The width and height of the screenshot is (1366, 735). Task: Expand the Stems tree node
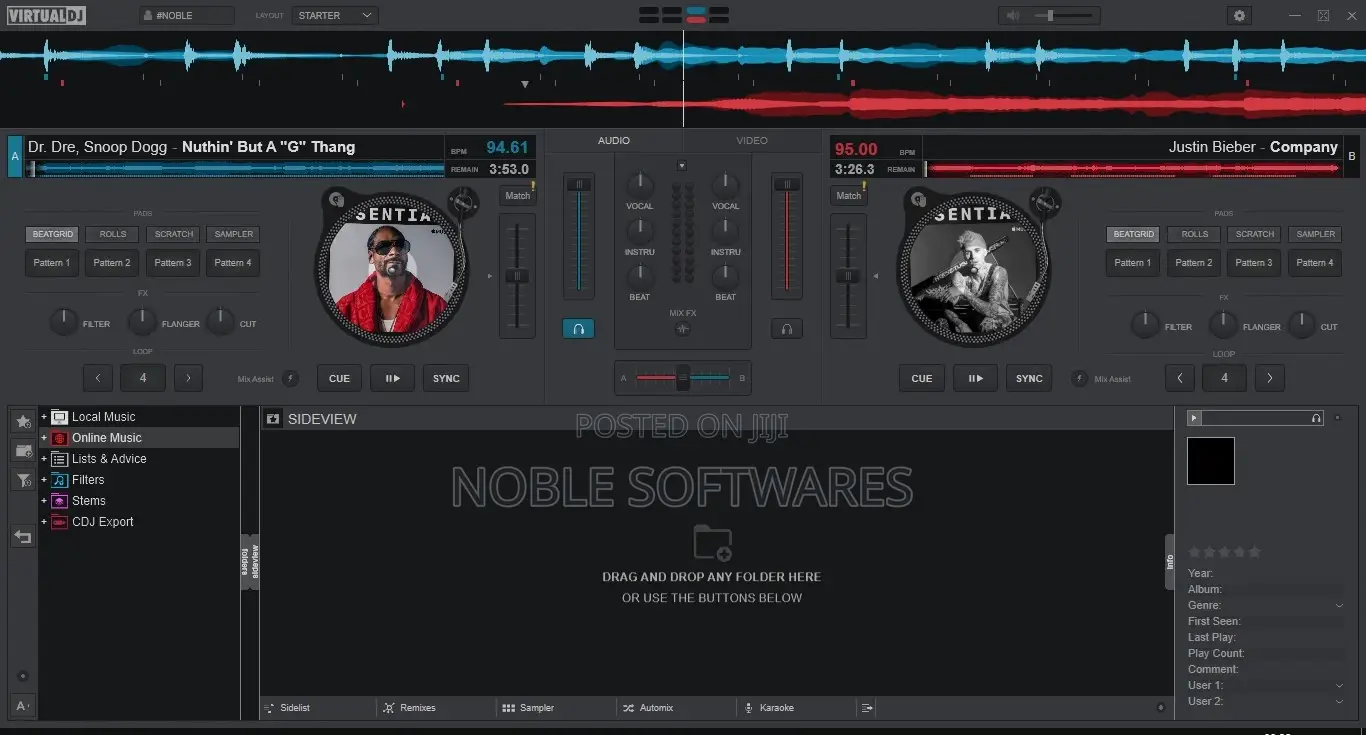44,501
